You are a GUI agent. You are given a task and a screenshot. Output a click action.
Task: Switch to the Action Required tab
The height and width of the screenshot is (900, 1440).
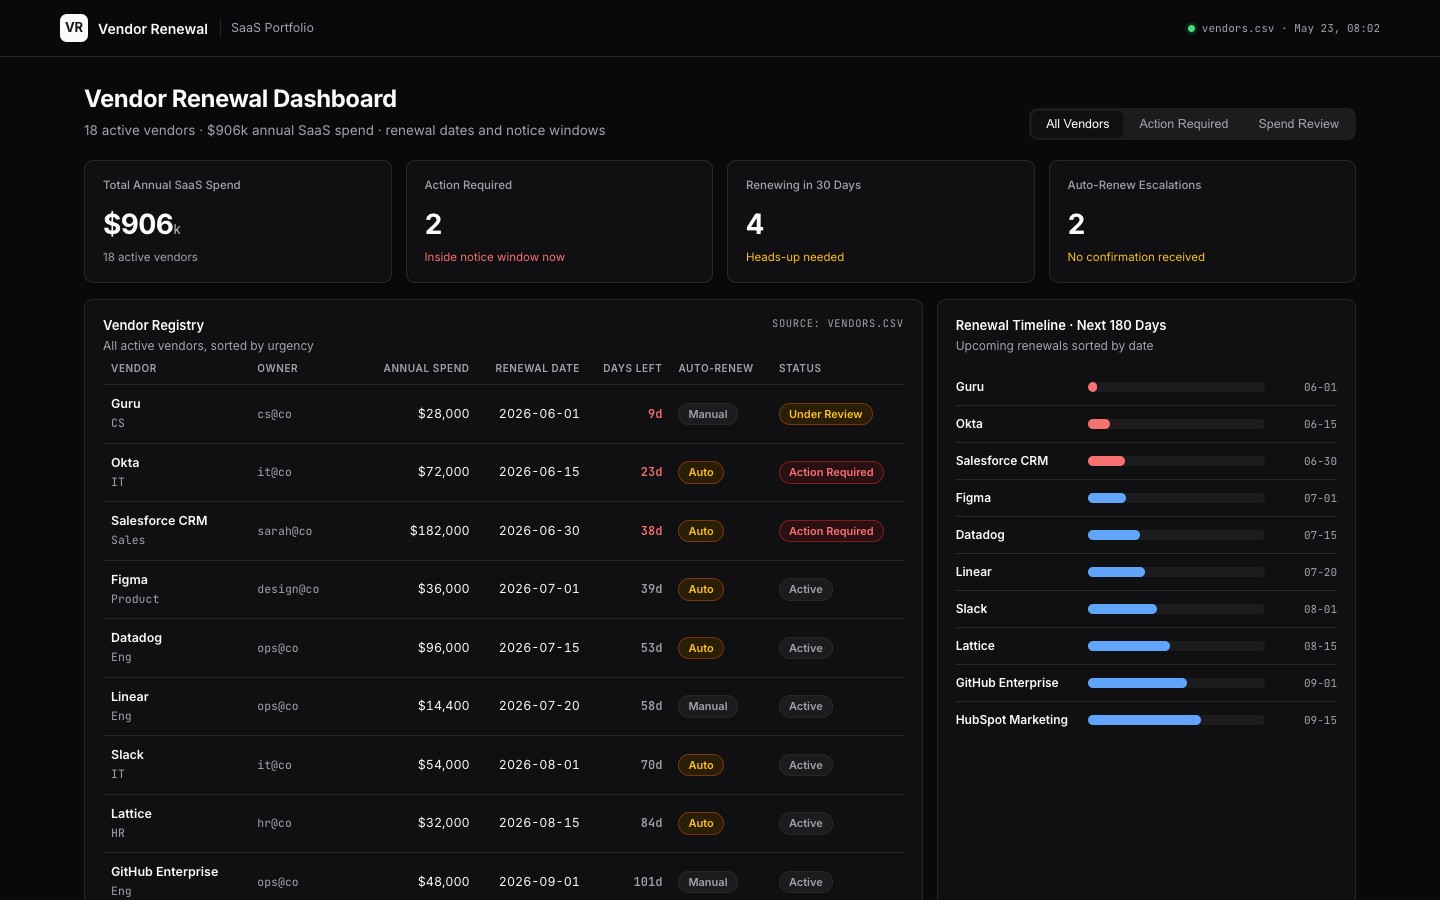(1183, 124)
